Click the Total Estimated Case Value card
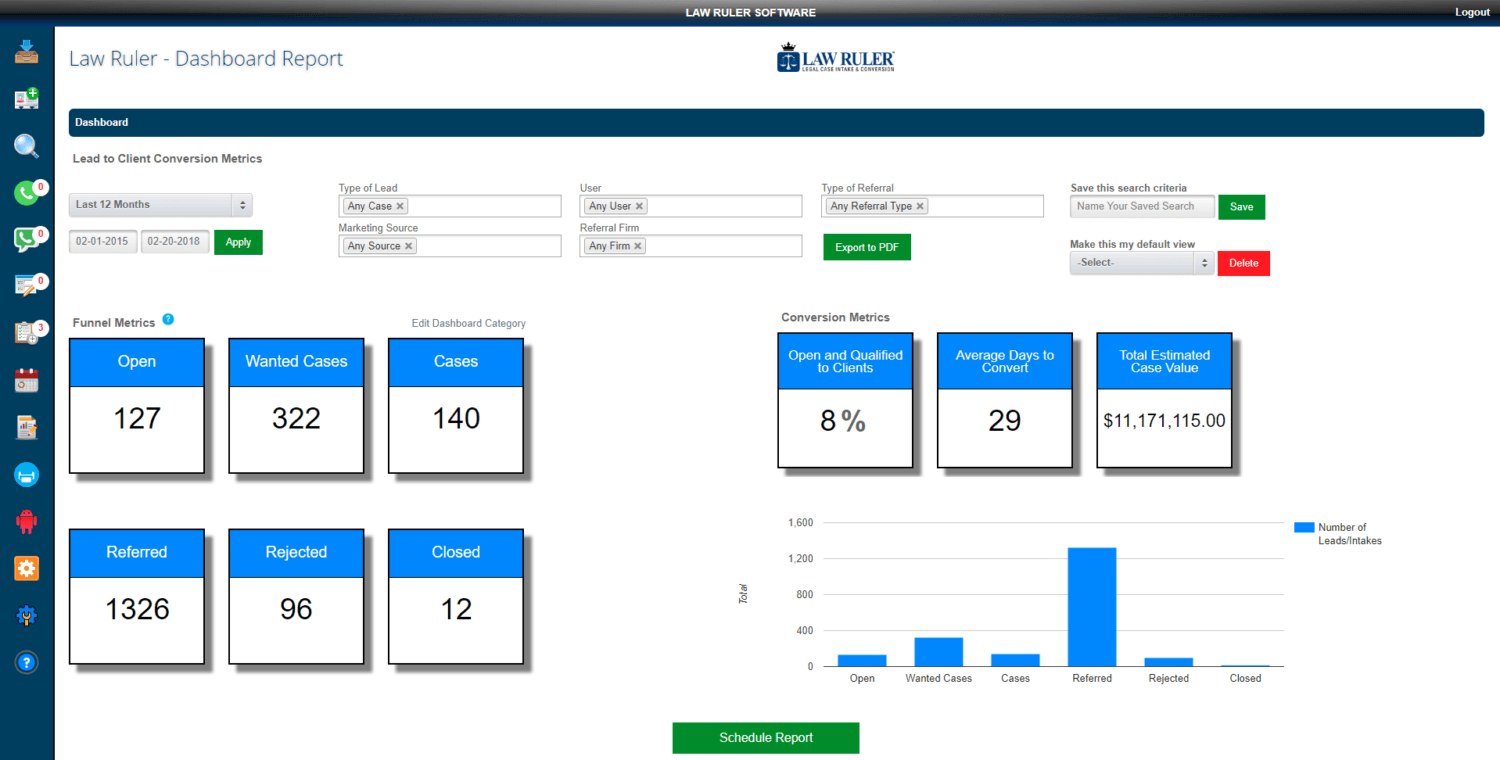1500x760 pixels. pos(1164,400)
